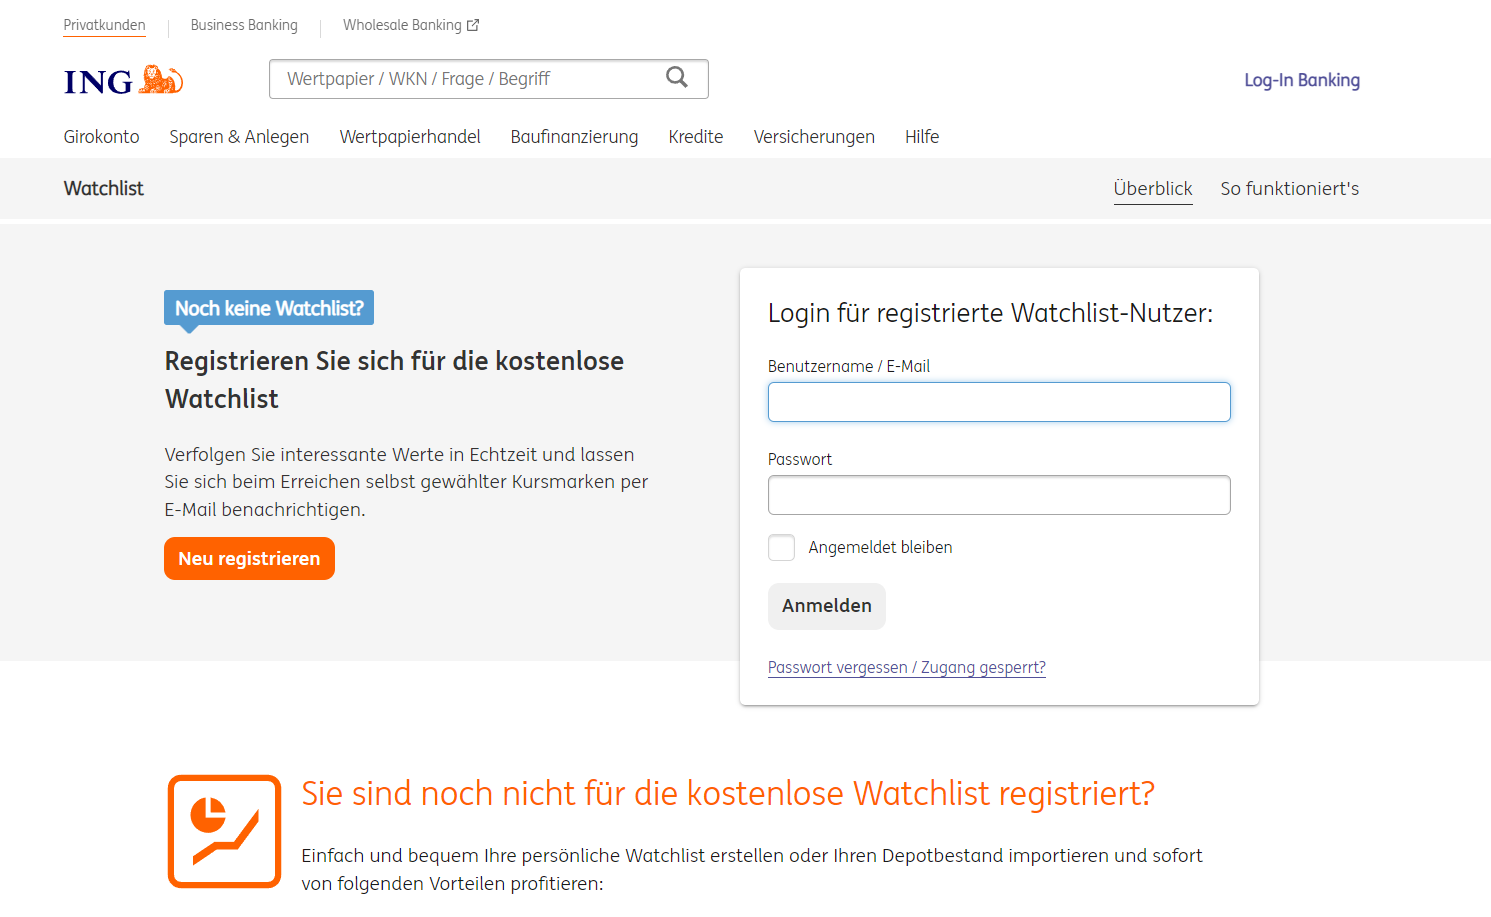1491x917 pixels.
Task: Open the Girokonto menu
Action: (x=101, y=137)
